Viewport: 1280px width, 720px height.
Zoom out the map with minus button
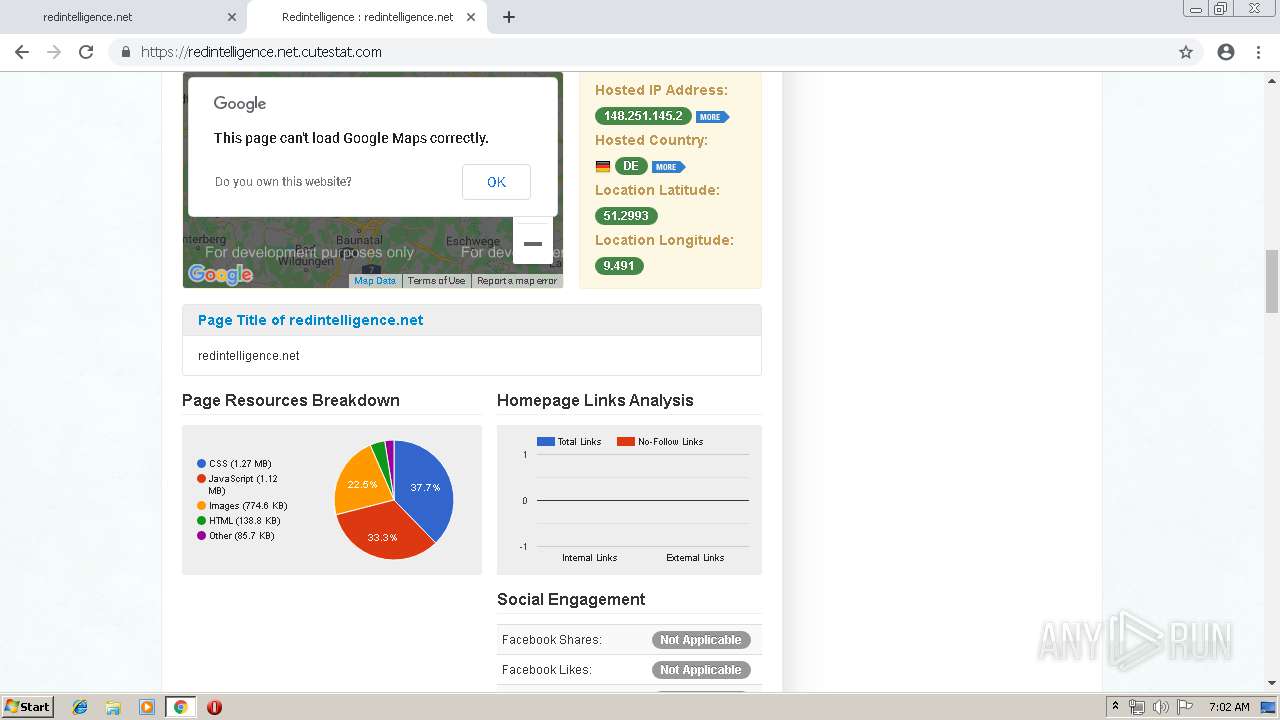coord(533,243)
